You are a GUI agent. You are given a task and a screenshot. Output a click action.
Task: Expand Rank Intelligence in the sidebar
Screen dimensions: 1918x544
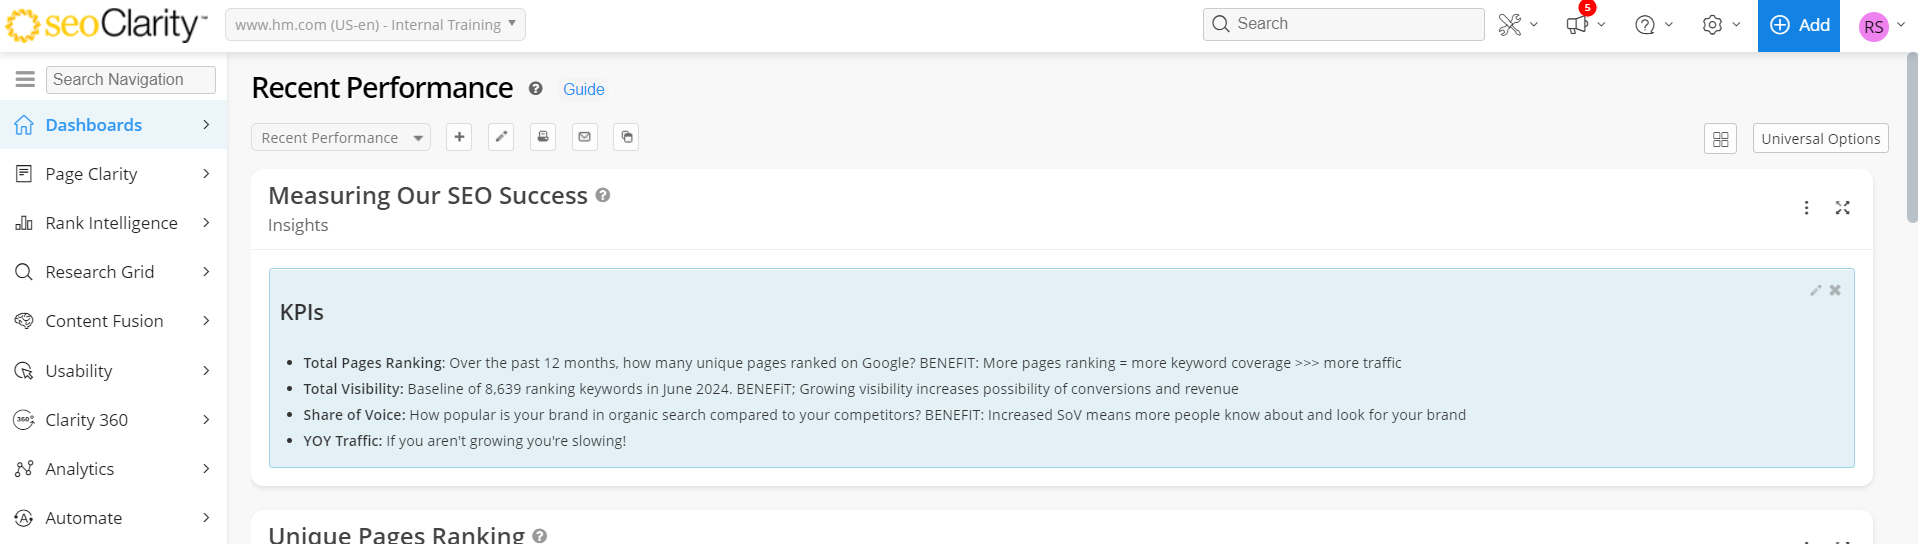(113, 223)
